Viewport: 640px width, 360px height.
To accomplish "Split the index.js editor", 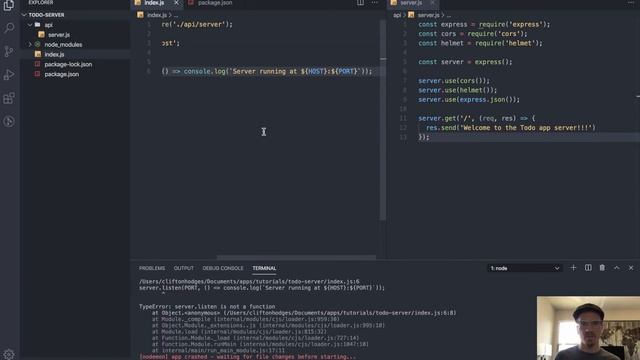I will pos(360,3).
